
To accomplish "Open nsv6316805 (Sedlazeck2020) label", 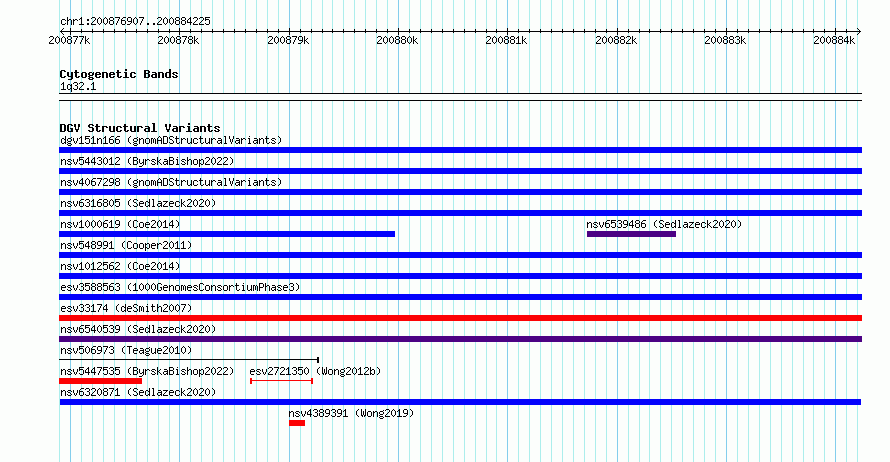I will (138, 203).
